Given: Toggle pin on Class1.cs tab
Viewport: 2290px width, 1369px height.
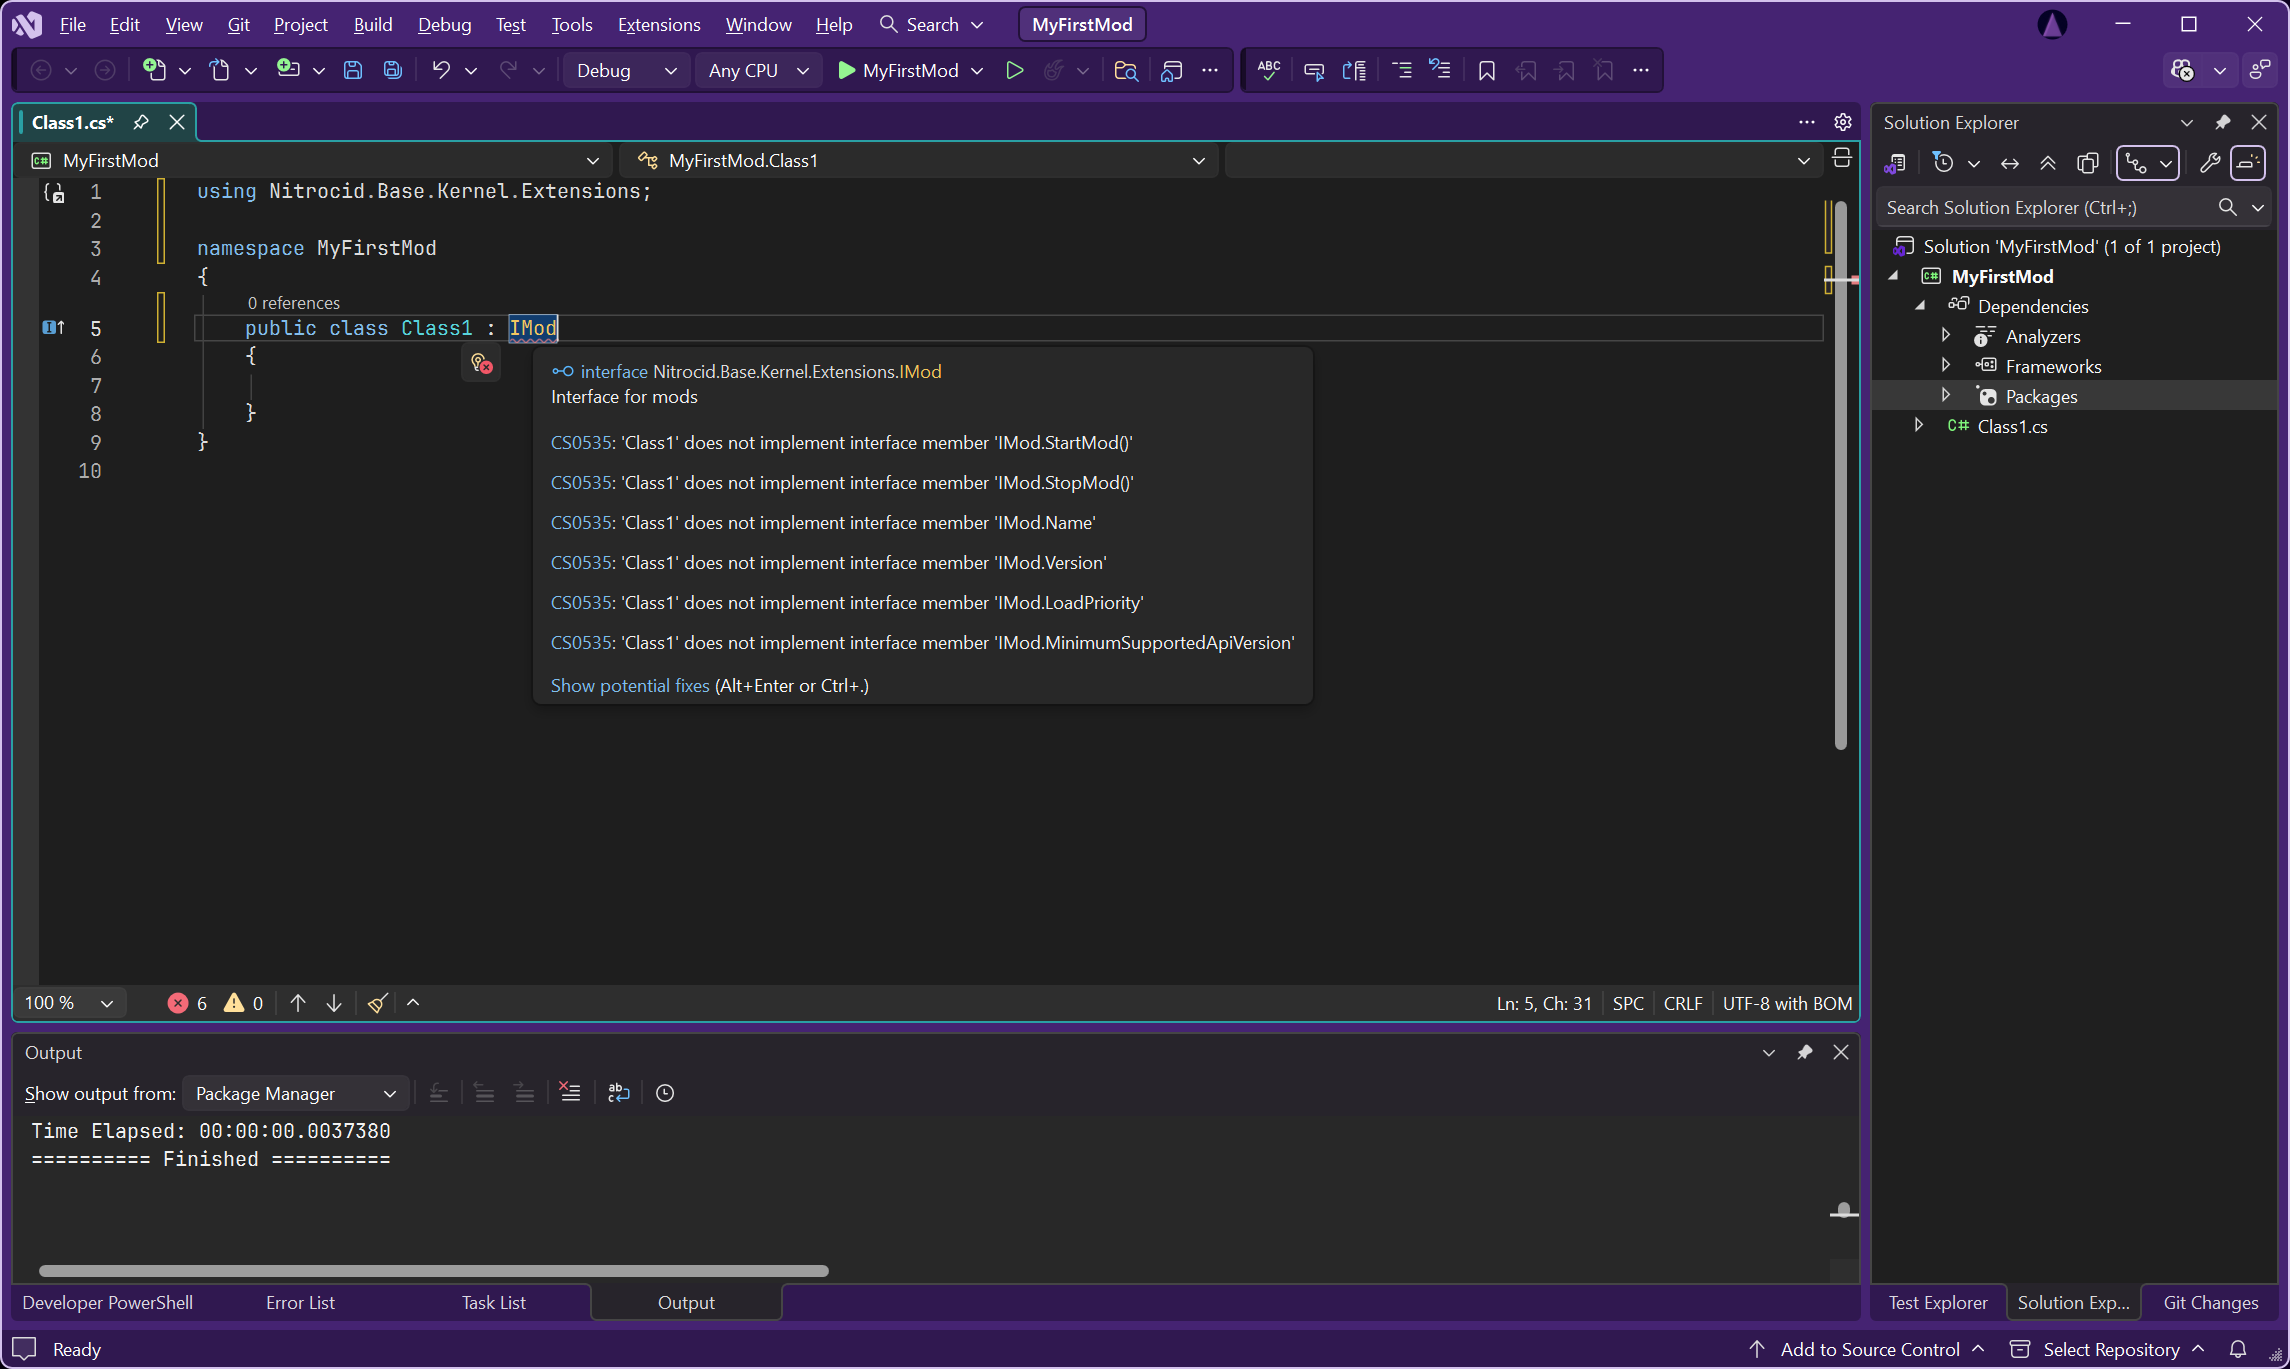Looking at the screenshot, I should click(141, 122).
